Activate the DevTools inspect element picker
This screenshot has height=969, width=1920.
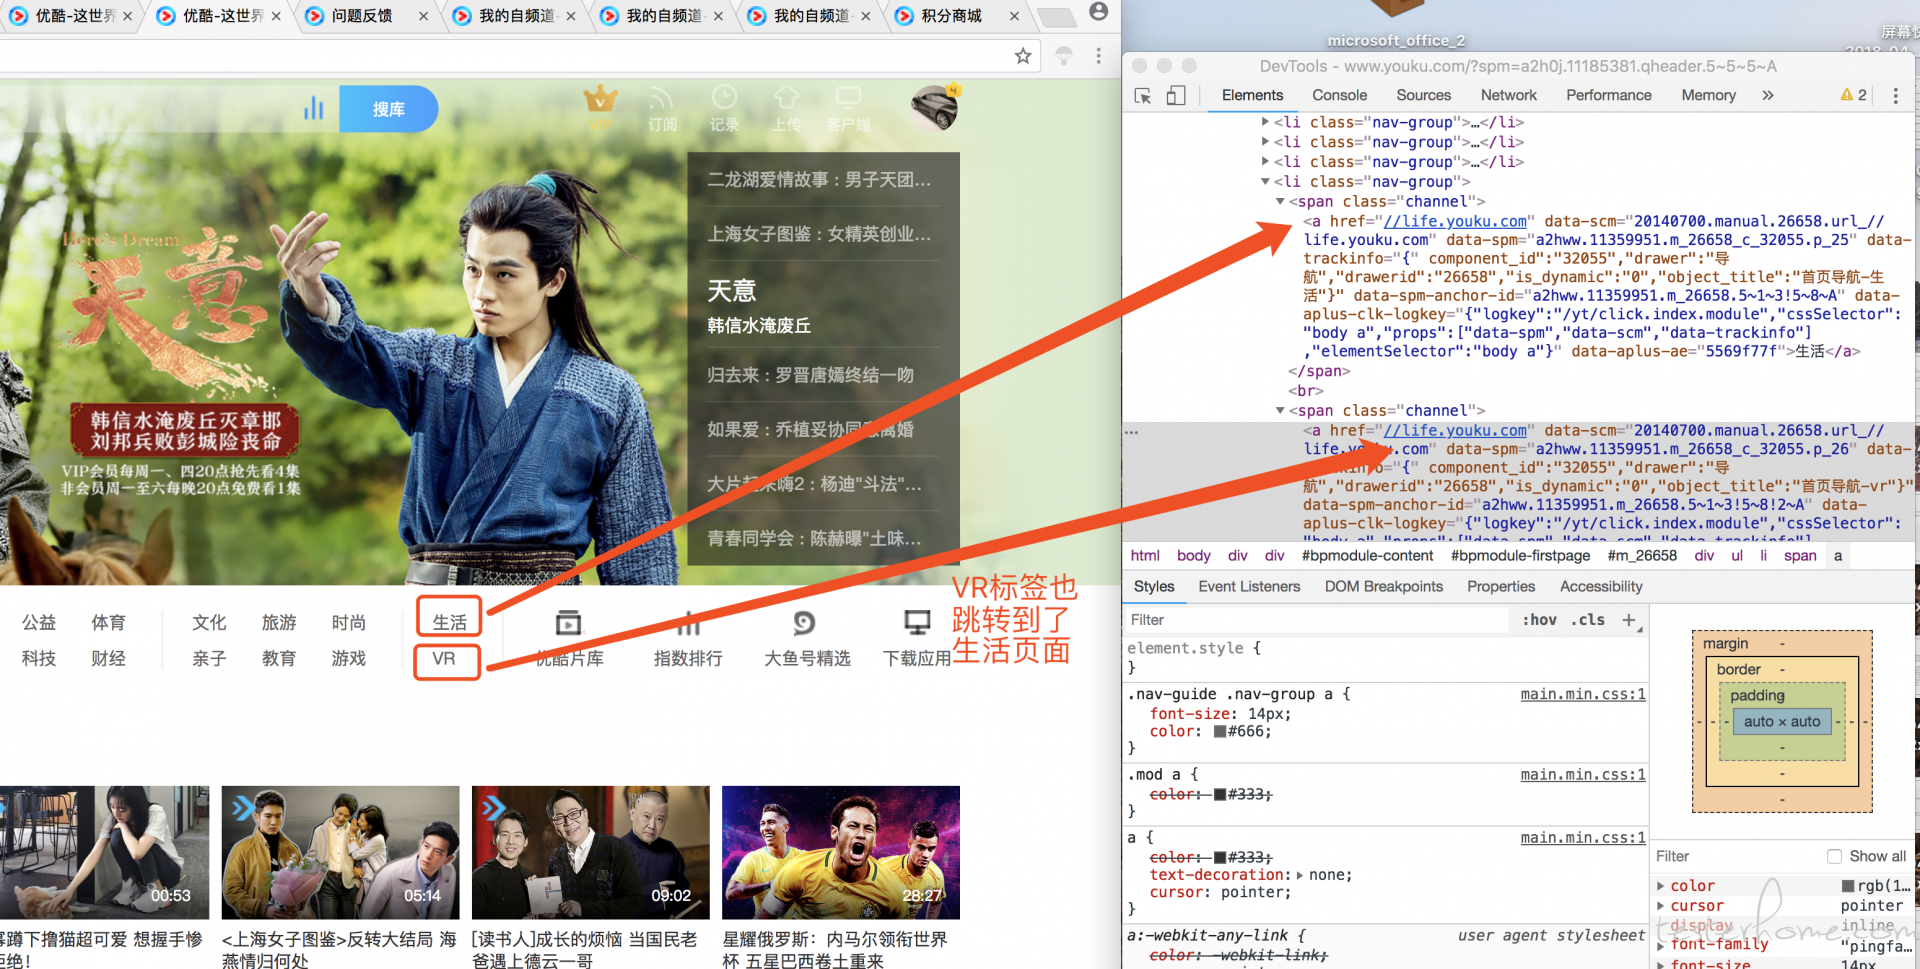(x=1143, y=96)
